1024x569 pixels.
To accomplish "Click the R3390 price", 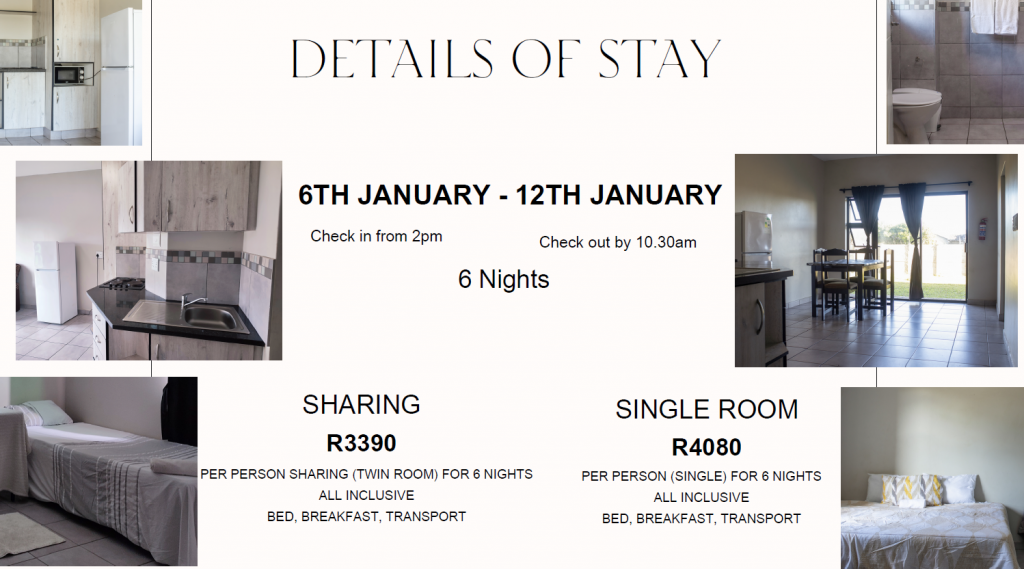I will 361,444.
